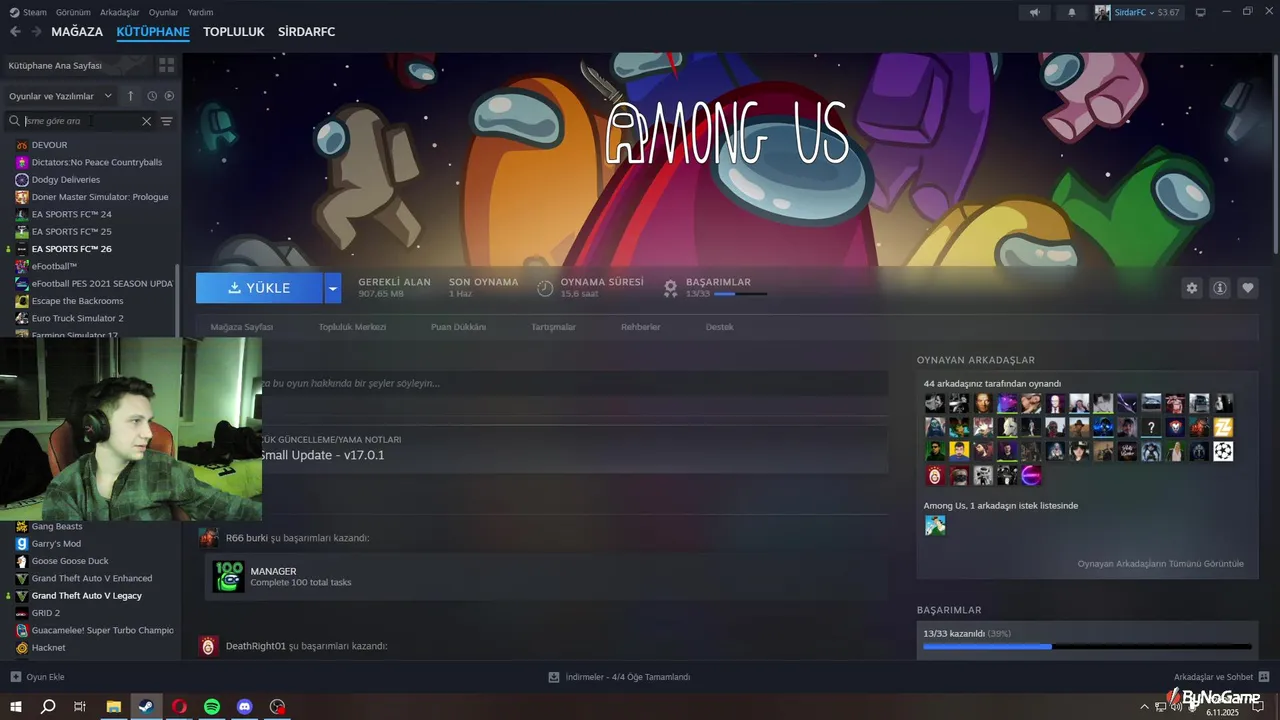Screen dimensions: 1280x720
Task: Switch library to grid collections view
Action: [x=166, y=65]
